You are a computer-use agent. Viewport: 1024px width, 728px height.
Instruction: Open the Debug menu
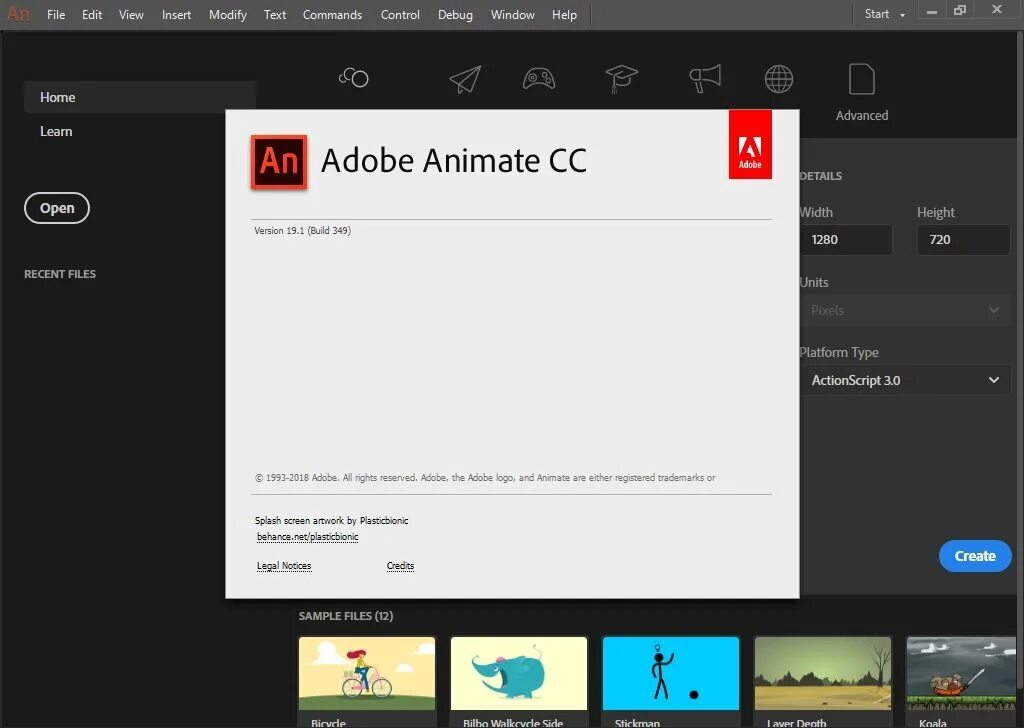pyautogui.click(x=455, y=14)
